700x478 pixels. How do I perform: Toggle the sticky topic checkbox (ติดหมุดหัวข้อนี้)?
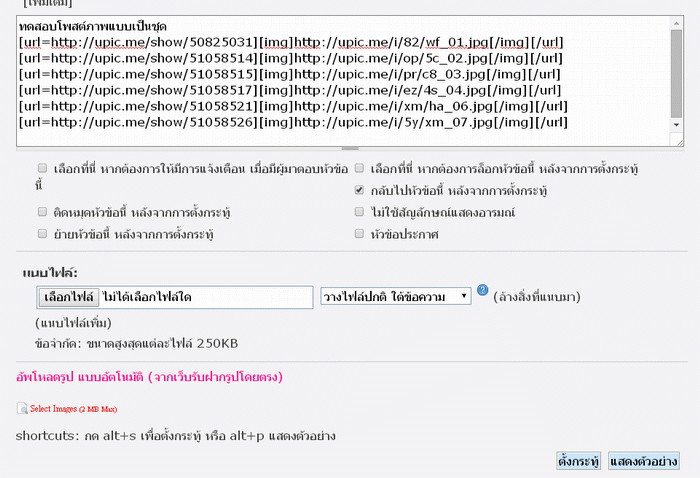[42, 212]
